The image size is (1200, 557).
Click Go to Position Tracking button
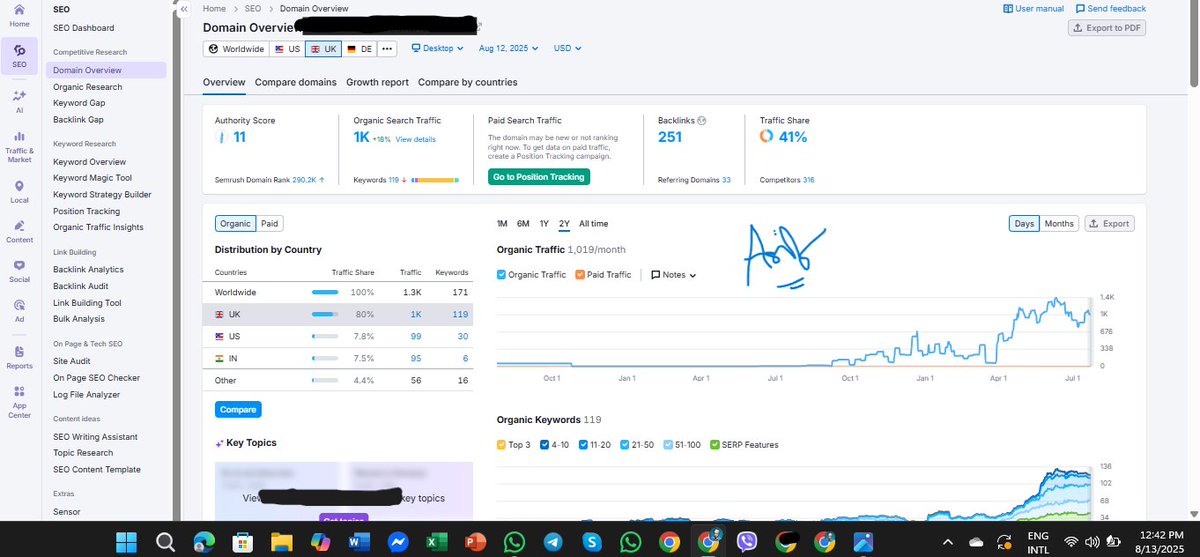tap(538, 177)
